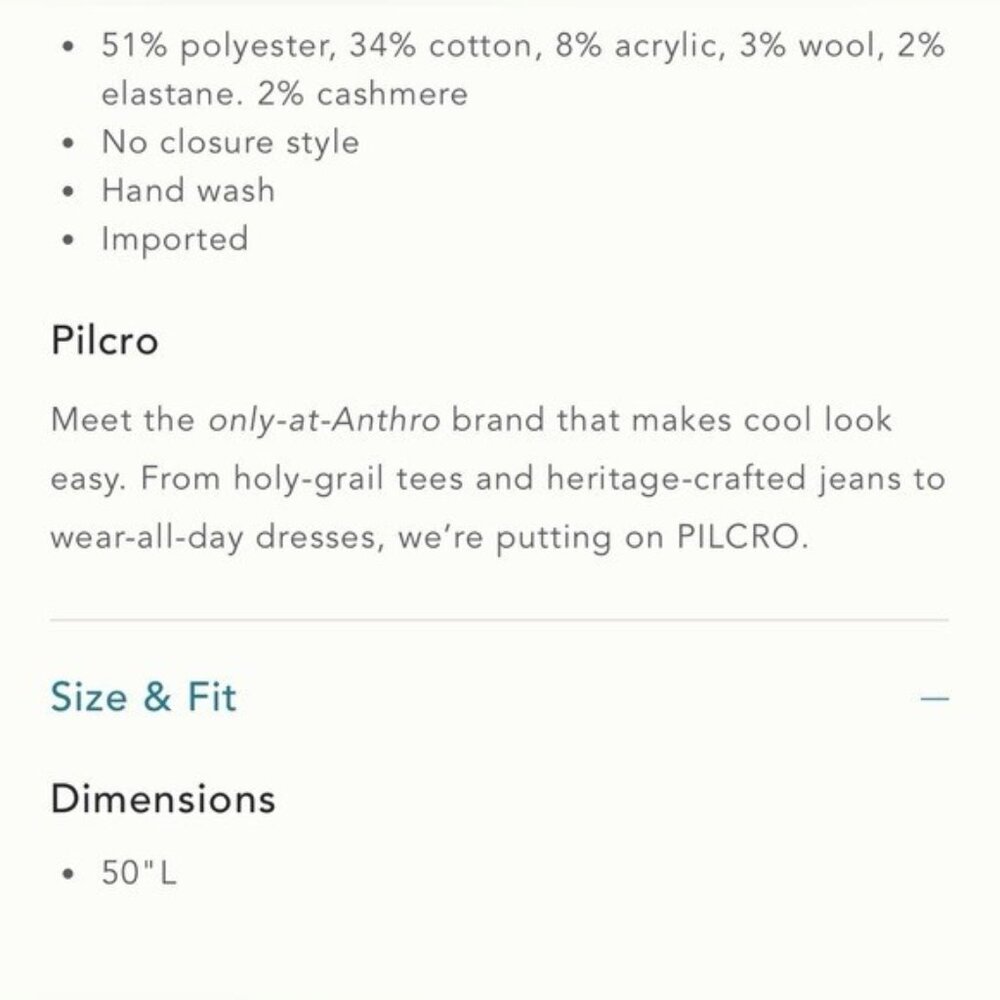This screenshot has width=1000, height=1000.
Task: Tap the Dimensions heading
Action: click(x=163, y=798)
